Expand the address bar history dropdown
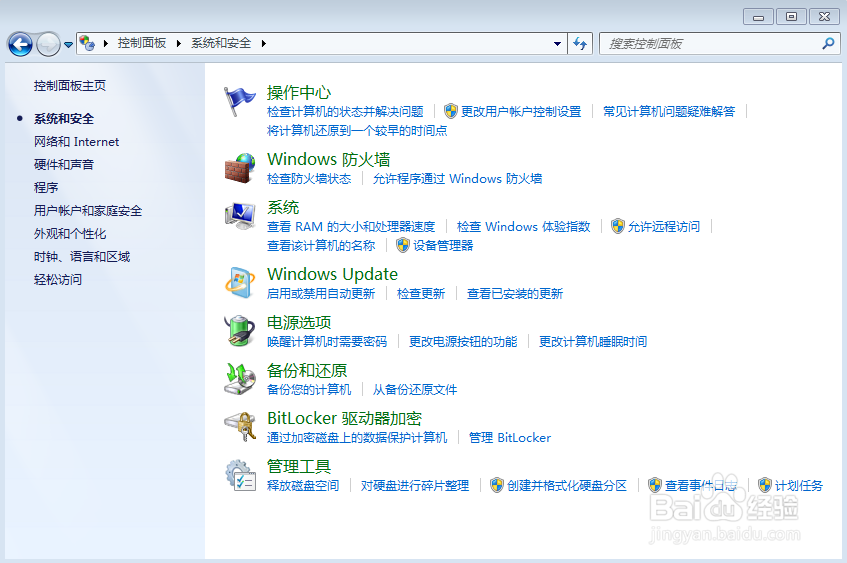847x563 pixels. coord(557,43)
